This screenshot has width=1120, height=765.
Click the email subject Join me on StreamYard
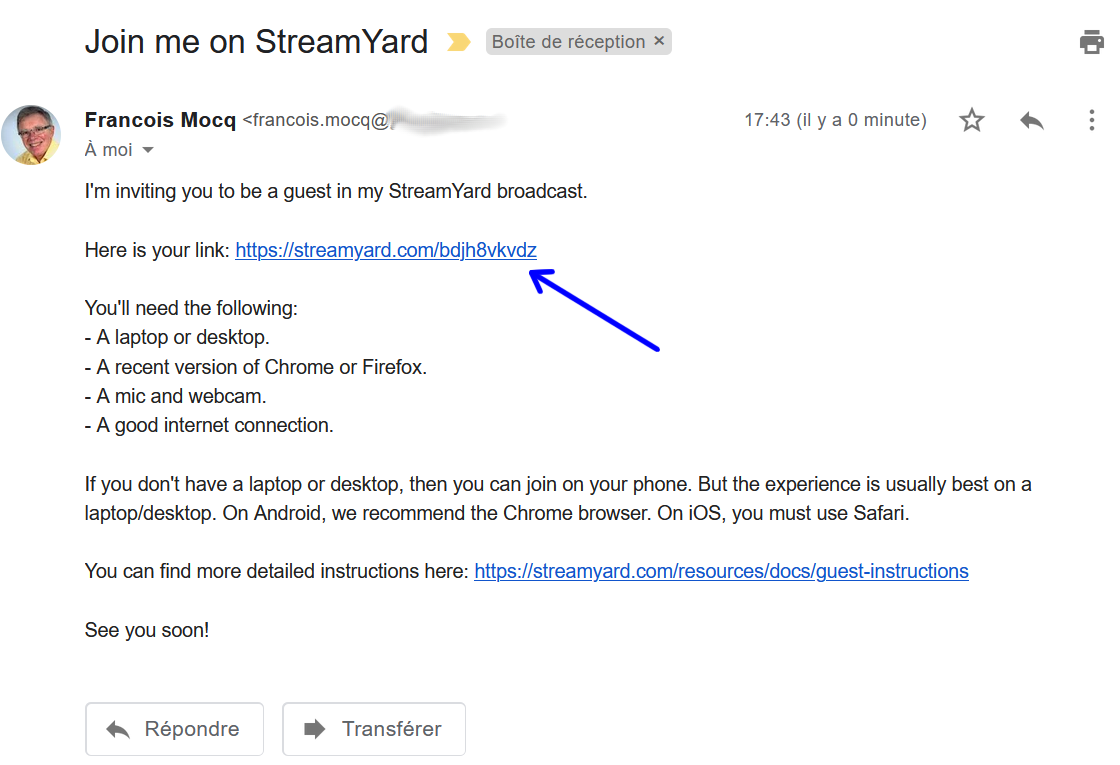pyautogui.click(x=256, y=41)
